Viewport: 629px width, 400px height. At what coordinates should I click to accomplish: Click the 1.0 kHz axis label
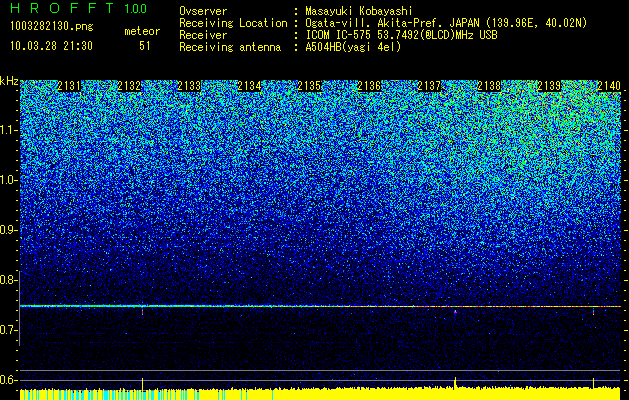[x=9, y=180]
